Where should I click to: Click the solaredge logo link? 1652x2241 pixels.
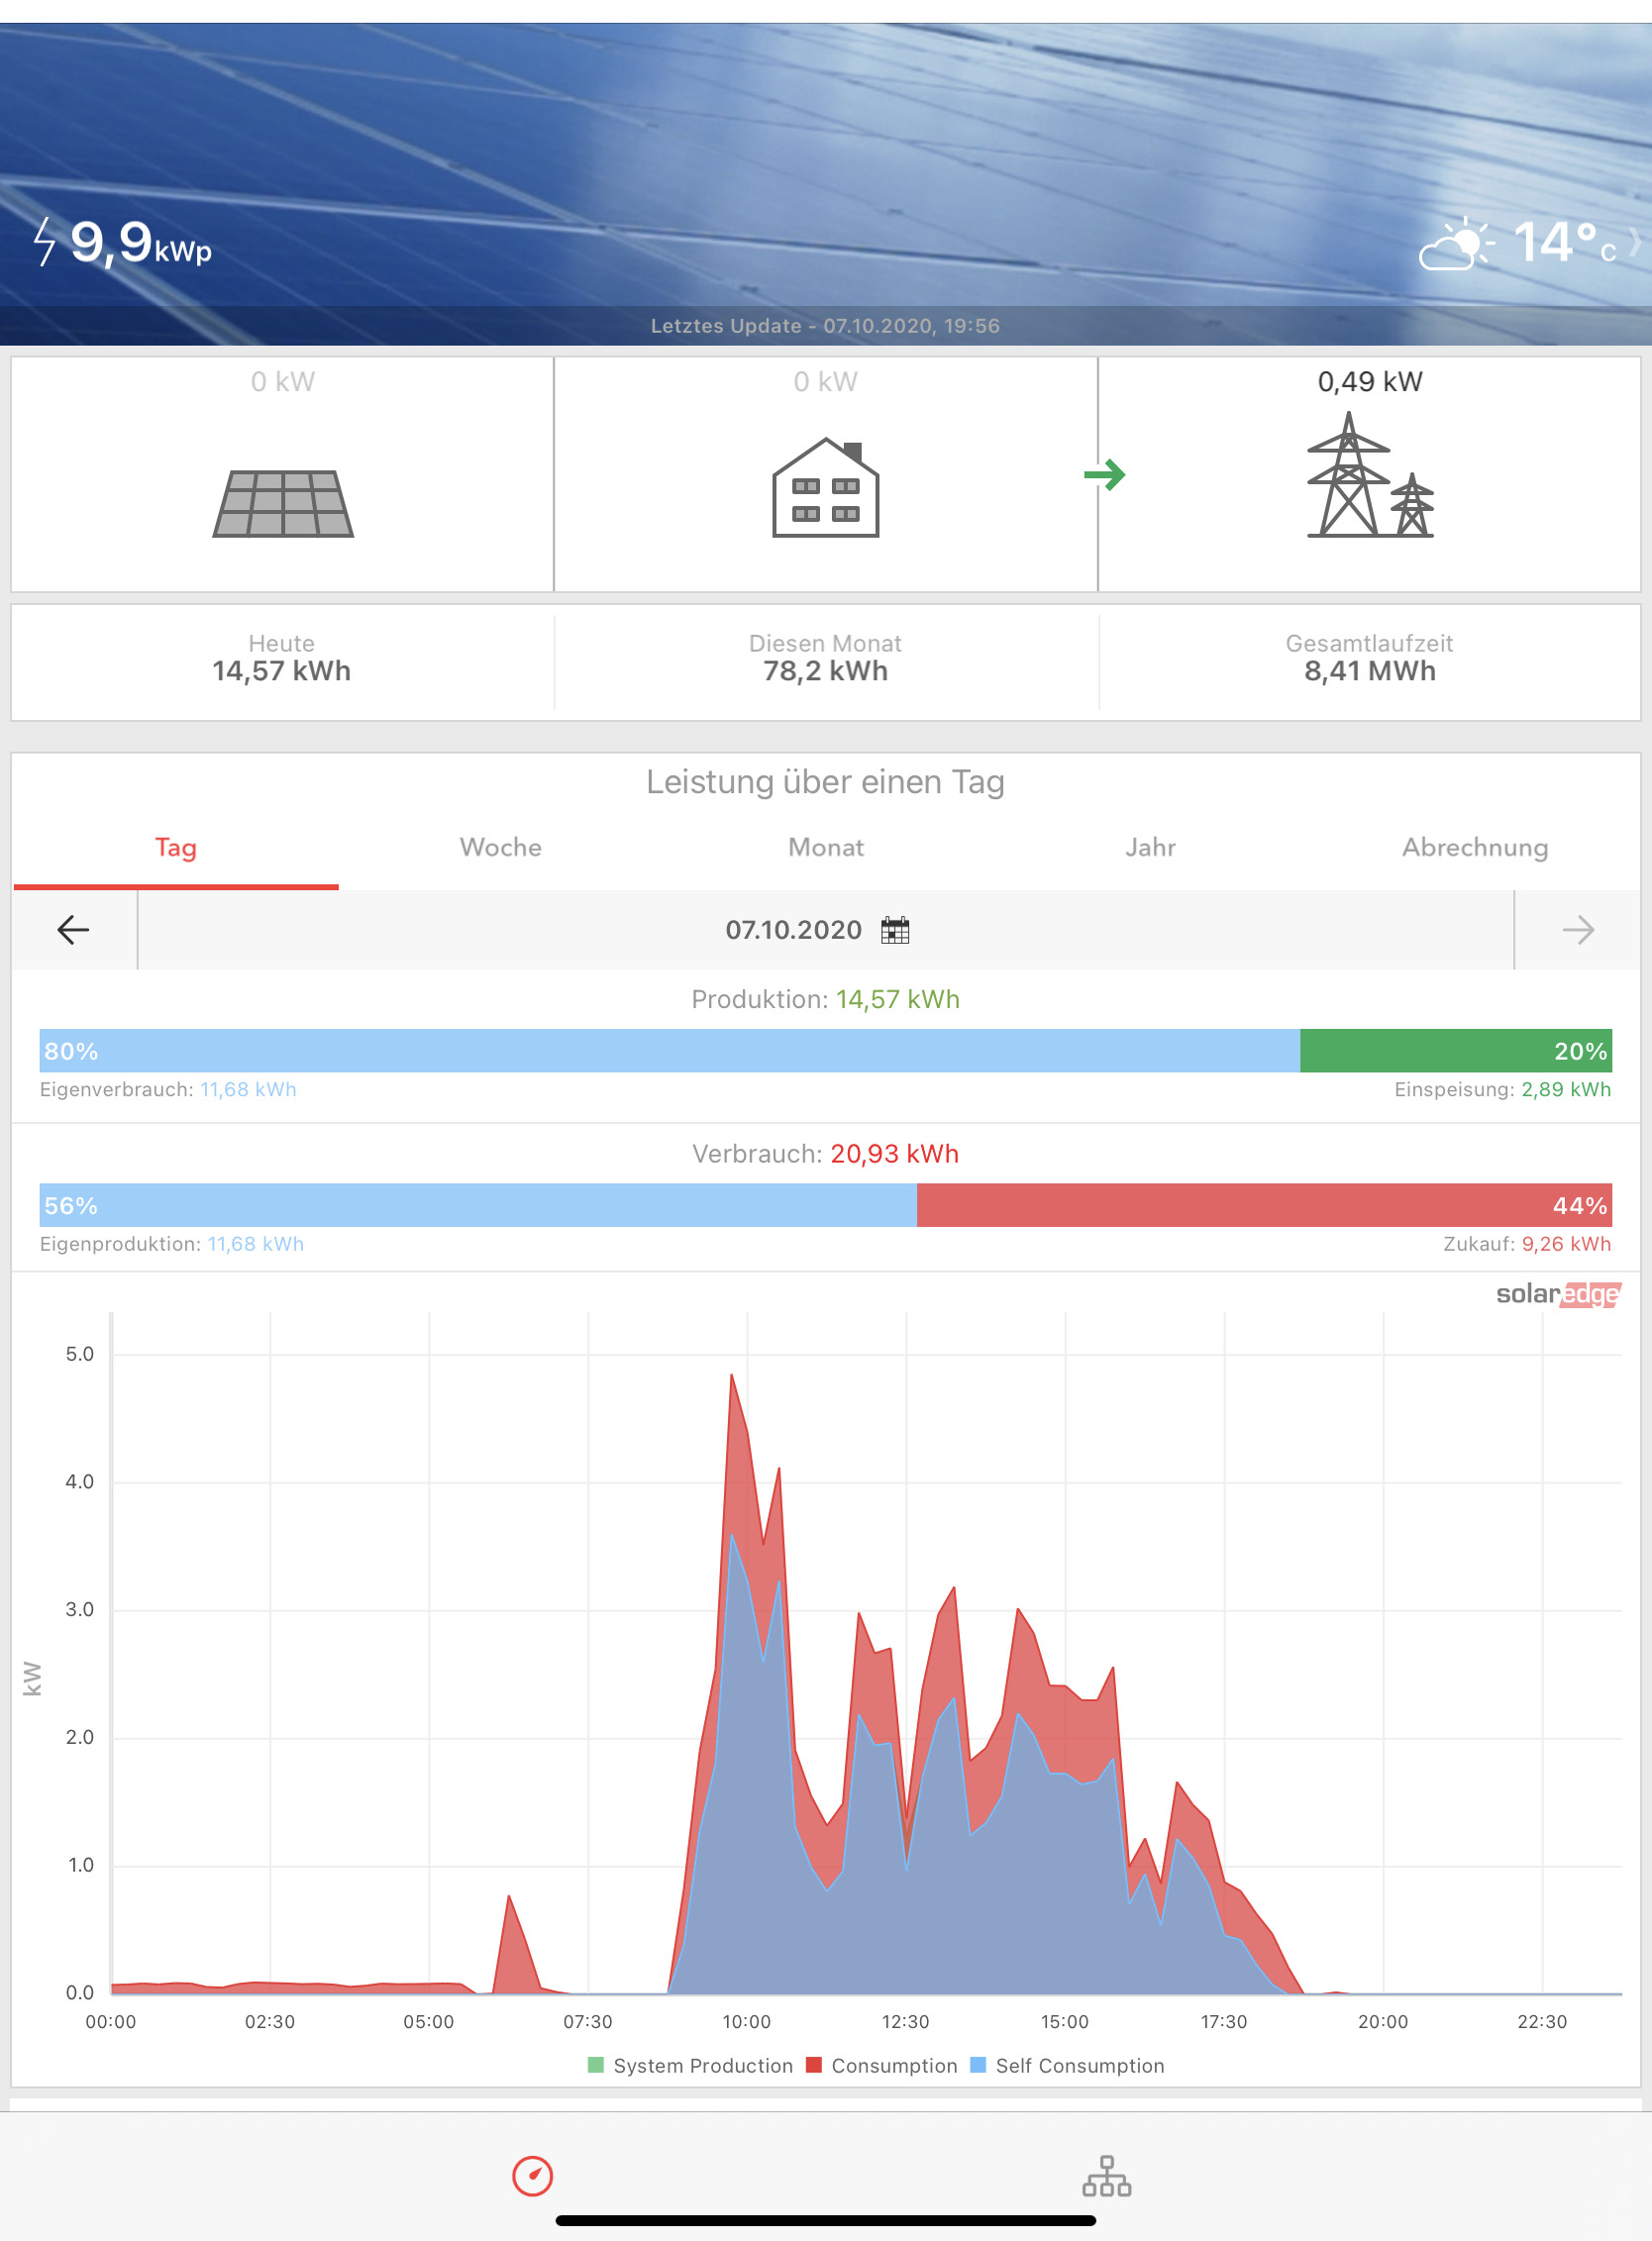(x=1557, y=1294)
